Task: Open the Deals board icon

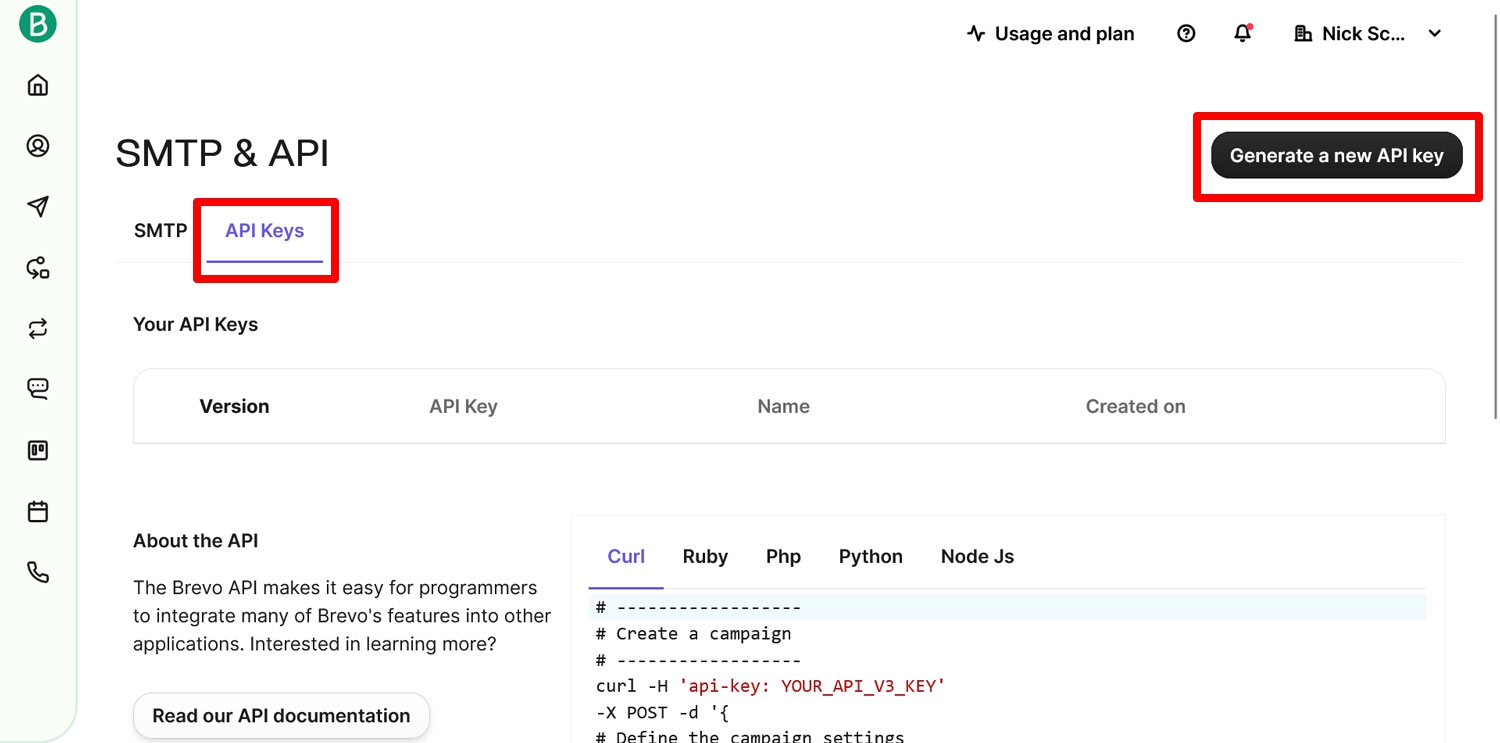Action: 38,451
